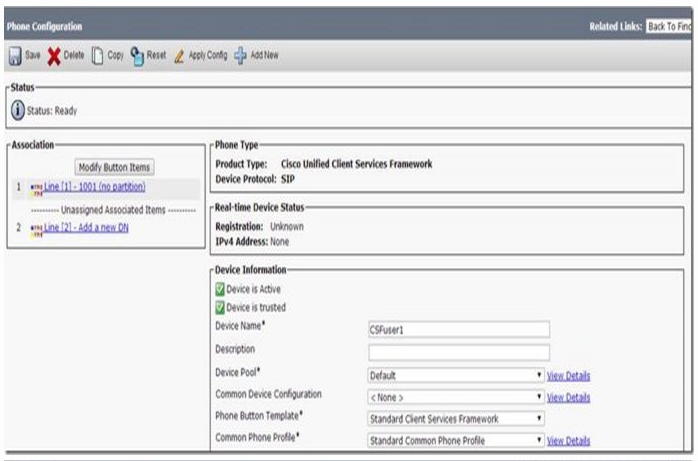
Task: Open the Common Device Configuration dropdown
Action: 456,397
